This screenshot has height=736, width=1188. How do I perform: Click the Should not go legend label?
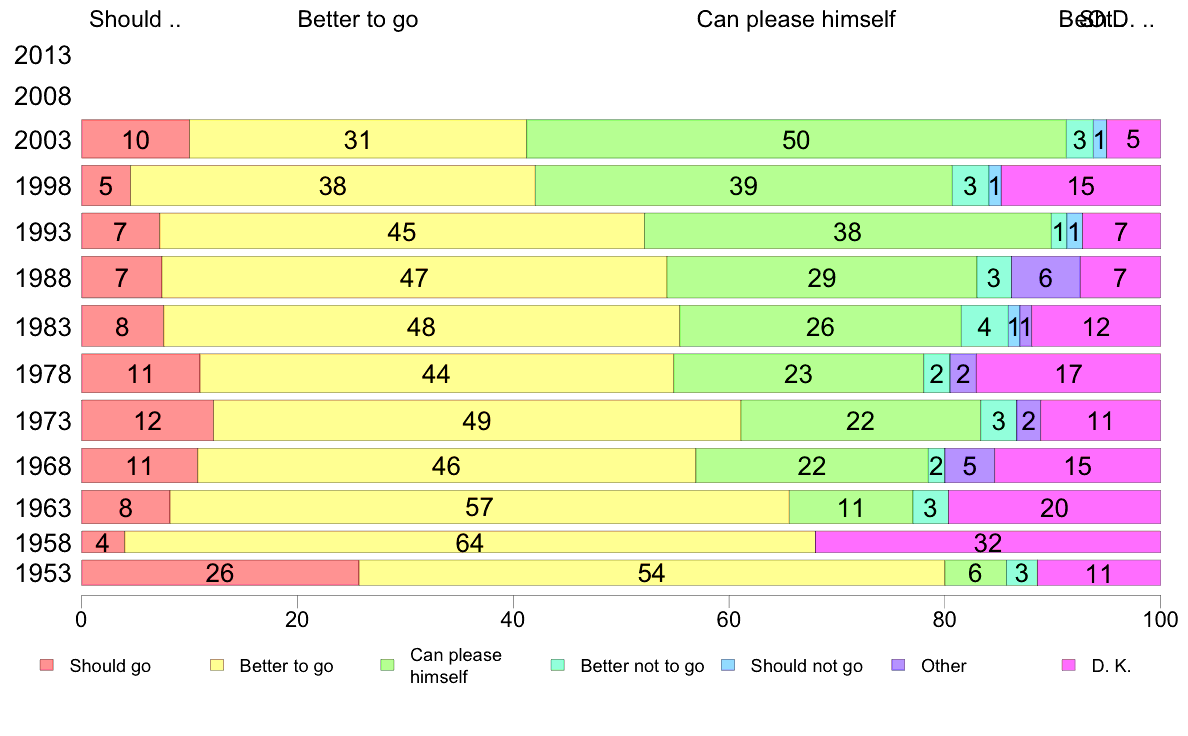tap(806, 666)
